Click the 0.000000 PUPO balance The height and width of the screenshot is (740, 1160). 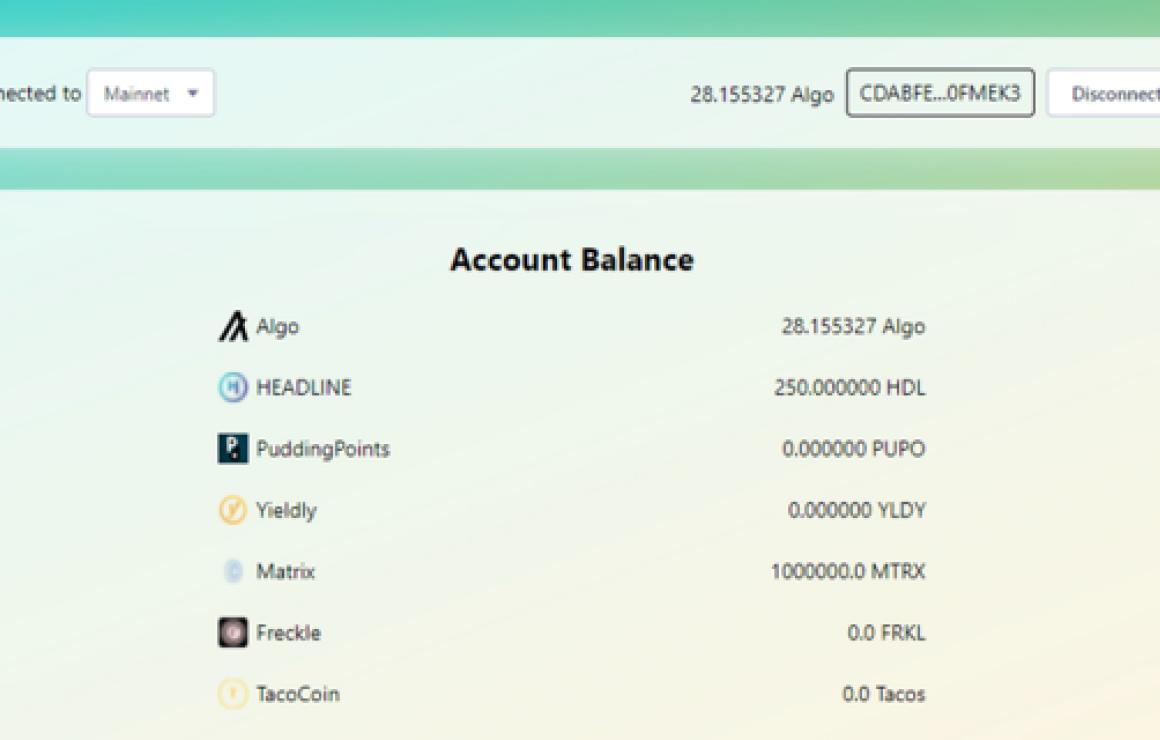point(854,449)
